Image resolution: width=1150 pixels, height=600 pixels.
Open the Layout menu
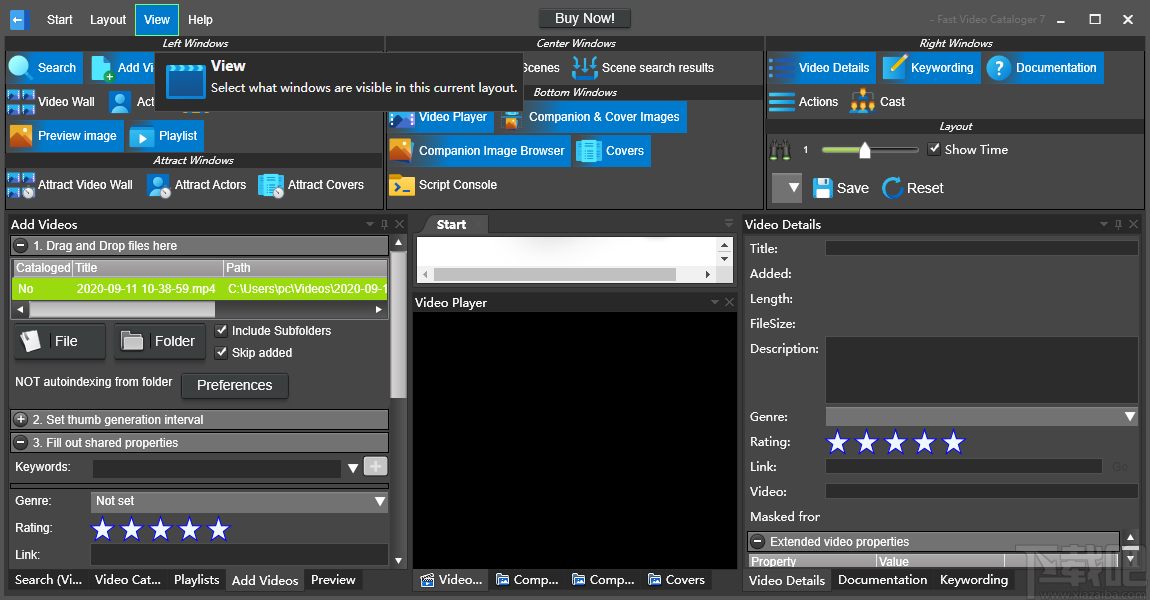107,19
